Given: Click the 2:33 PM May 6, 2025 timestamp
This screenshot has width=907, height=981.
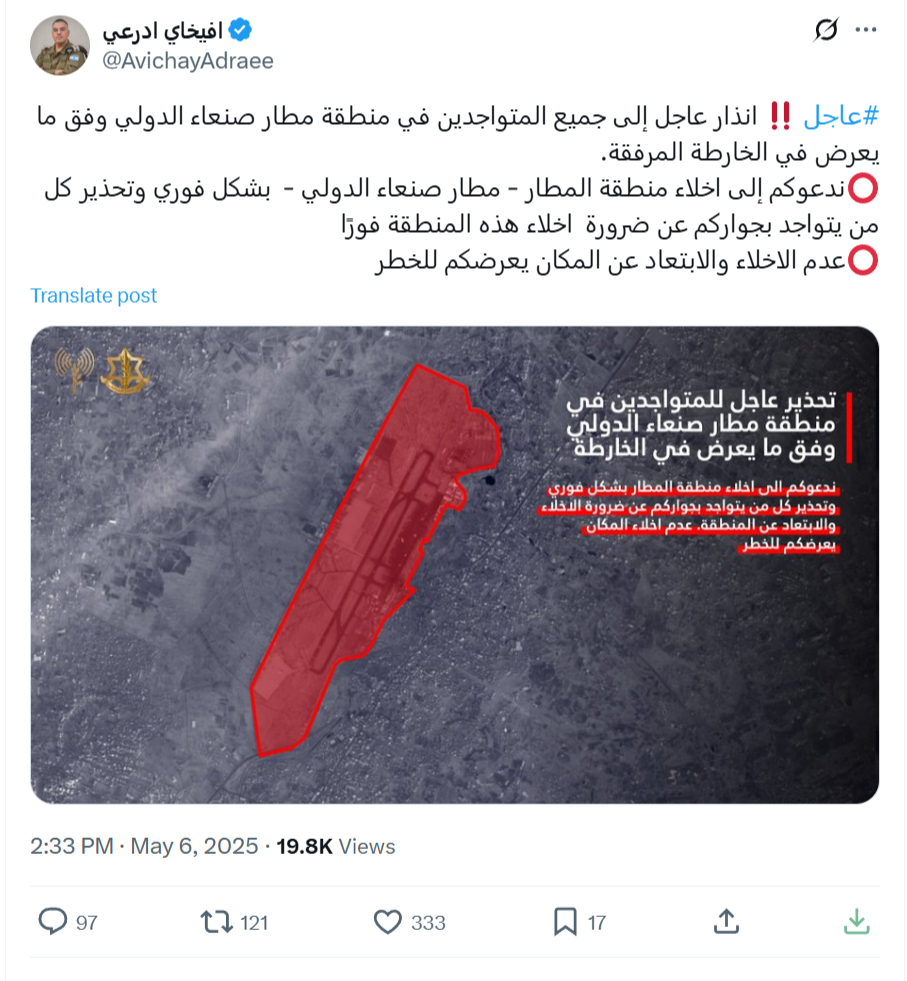Looking at the screenshot, I should click(x=144, y=846).
